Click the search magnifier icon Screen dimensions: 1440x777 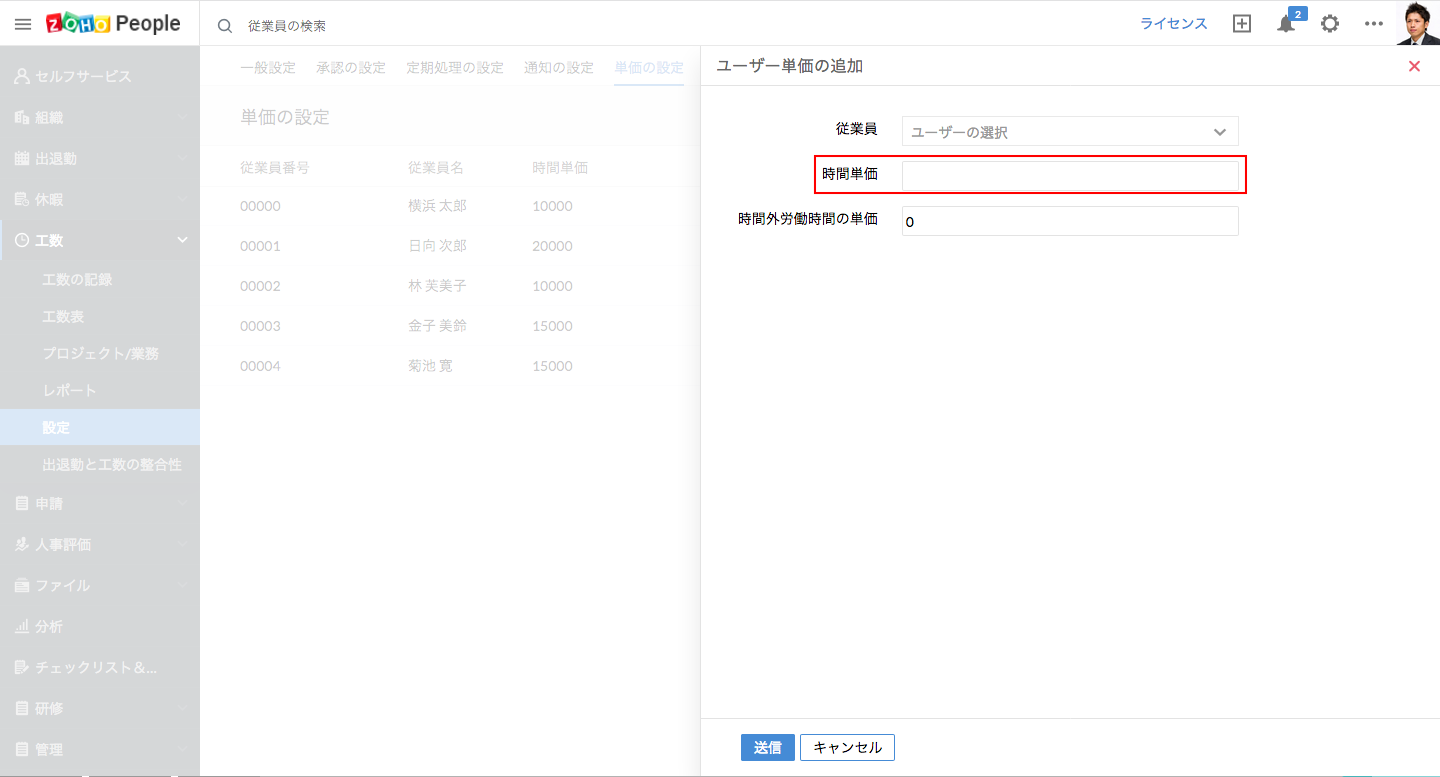225,25
